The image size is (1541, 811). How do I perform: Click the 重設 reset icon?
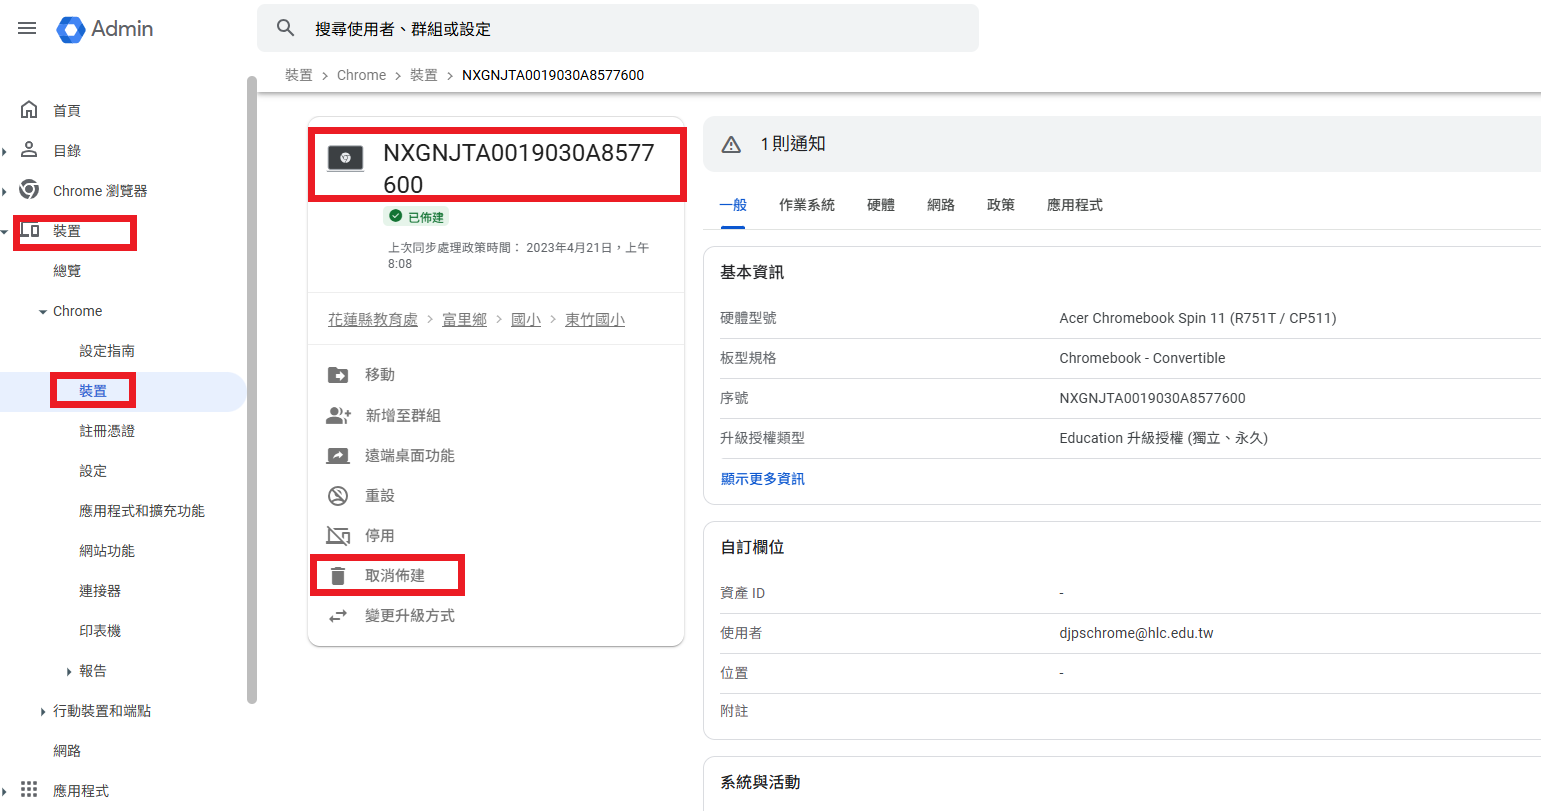click(x=338, y=496)
